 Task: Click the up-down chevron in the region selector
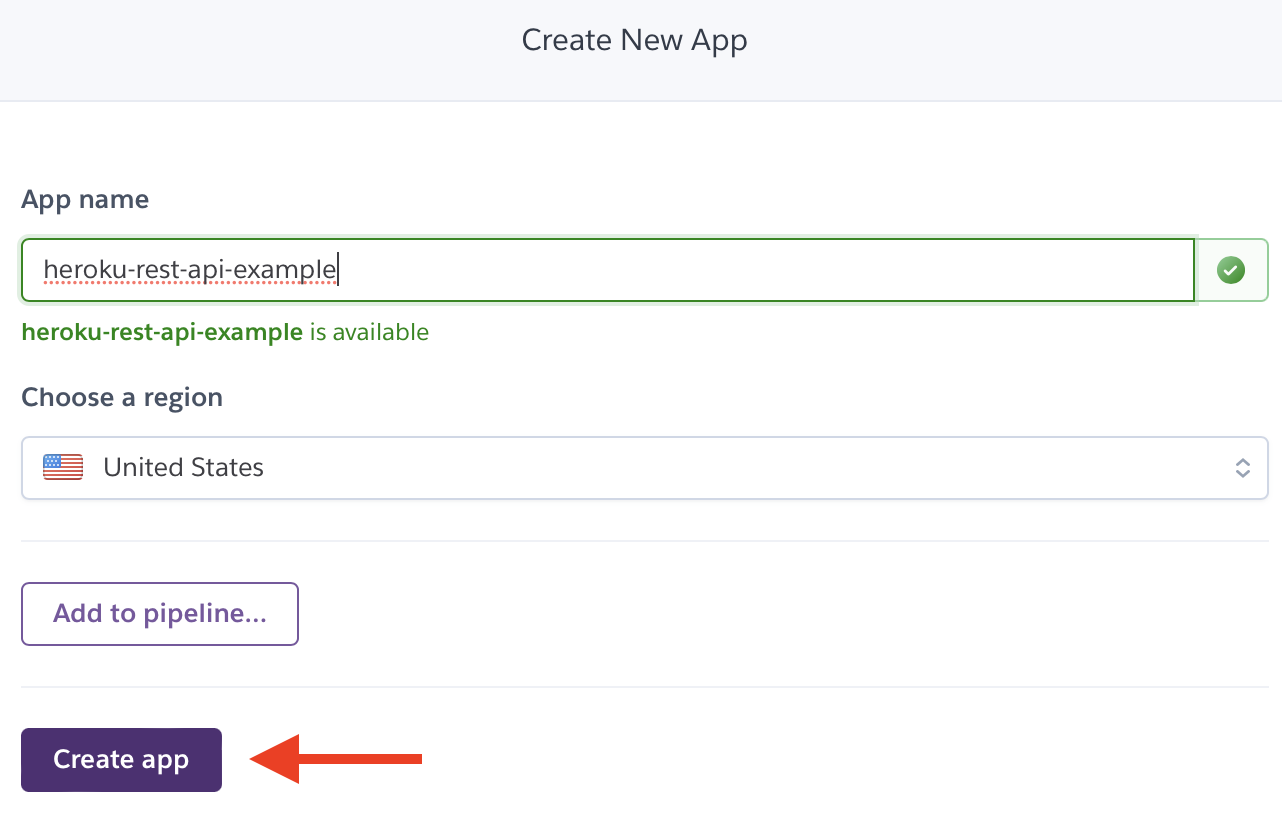[x=1242, y=468]
